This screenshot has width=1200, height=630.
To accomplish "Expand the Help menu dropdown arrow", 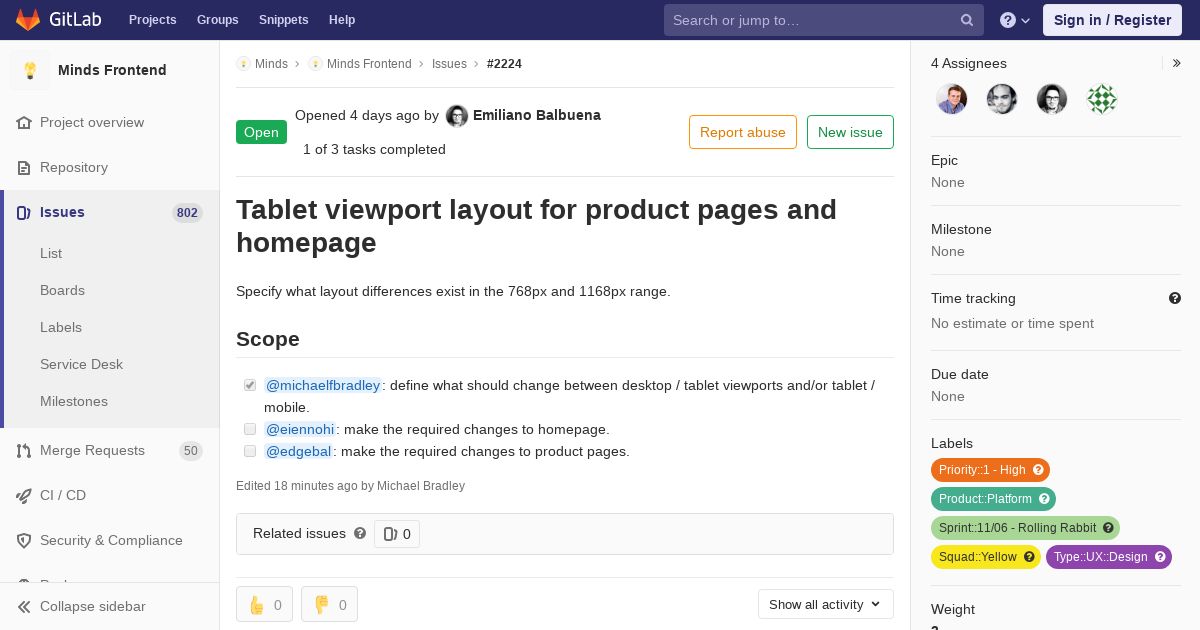I will [1025, 20].
